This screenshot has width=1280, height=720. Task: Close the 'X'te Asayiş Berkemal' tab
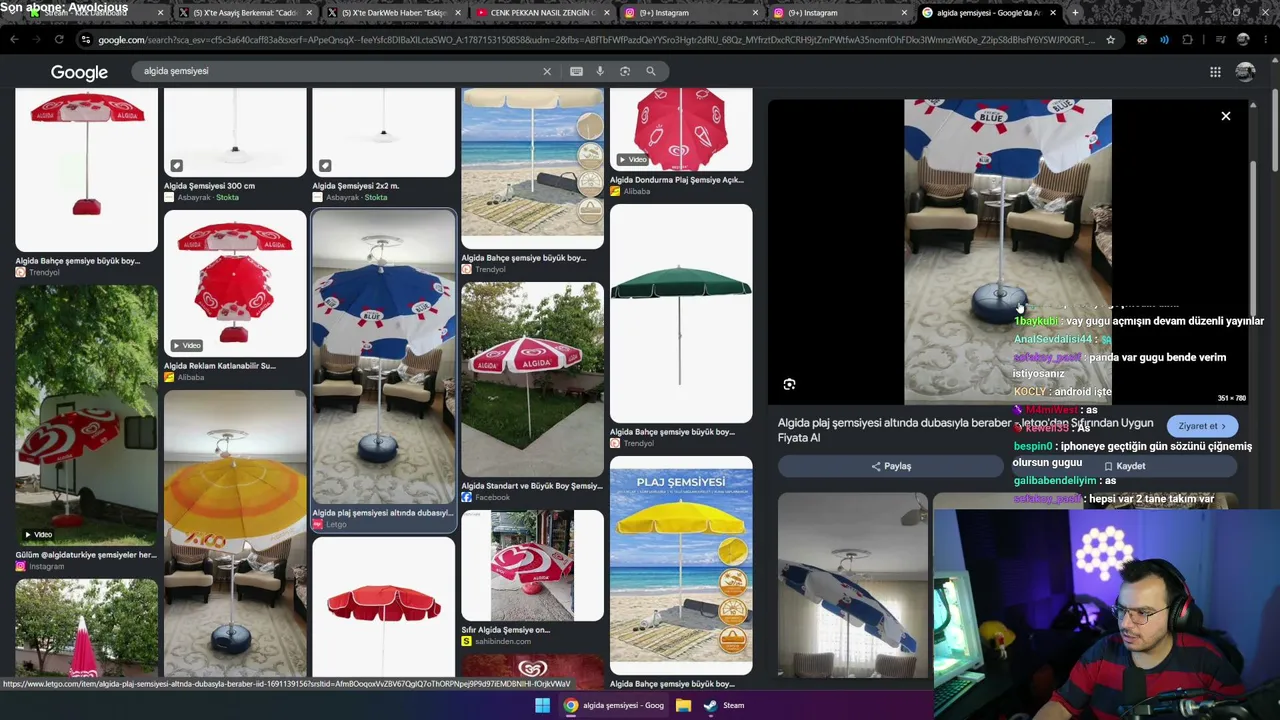point(308,13)
